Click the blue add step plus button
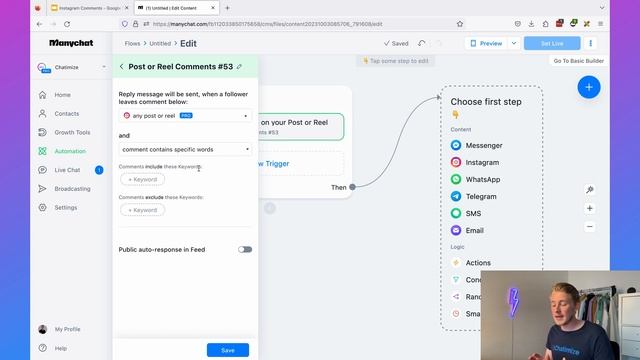Screen dimensions: 640x360 tap(589, 87)
